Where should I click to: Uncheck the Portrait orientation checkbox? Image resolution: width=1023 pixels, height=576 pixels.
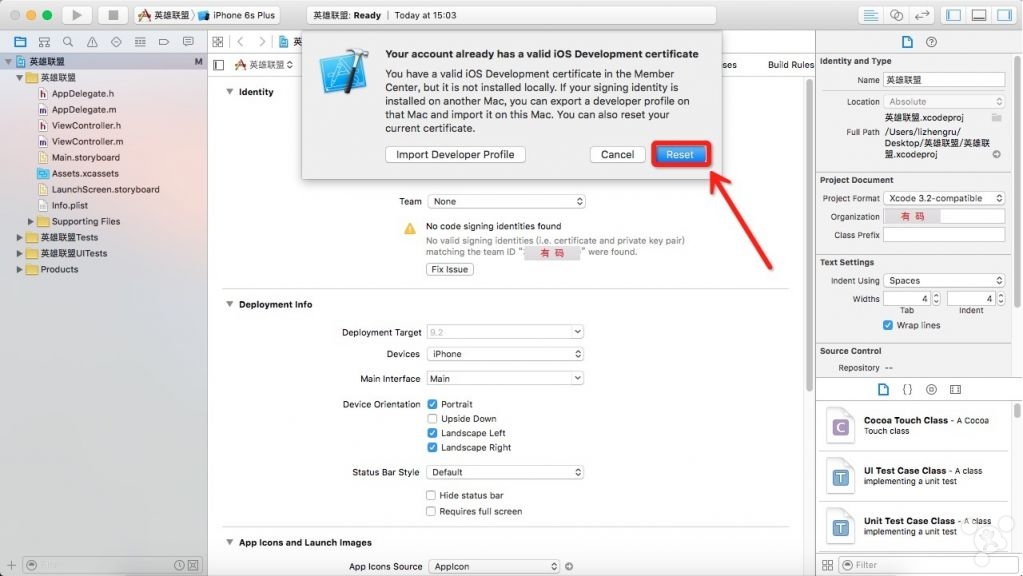point(432,405)
